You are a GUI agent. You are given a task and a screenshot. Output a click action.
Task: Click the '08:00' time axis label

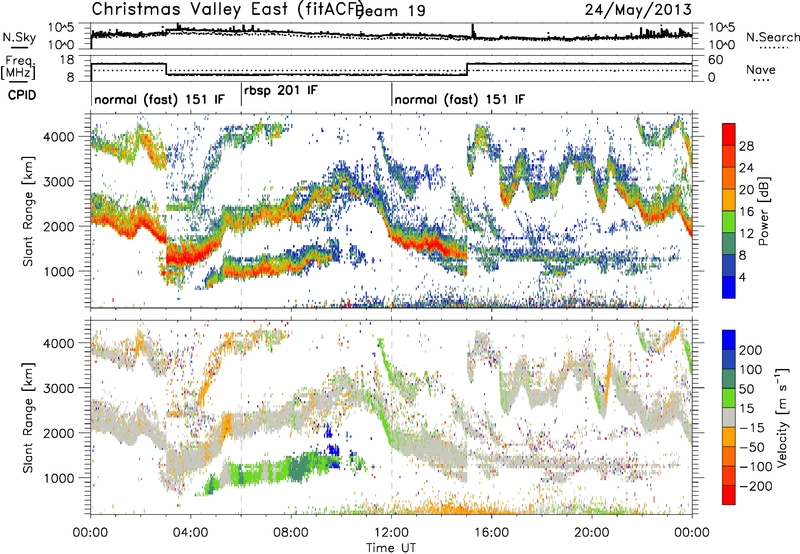coord(291,533)
